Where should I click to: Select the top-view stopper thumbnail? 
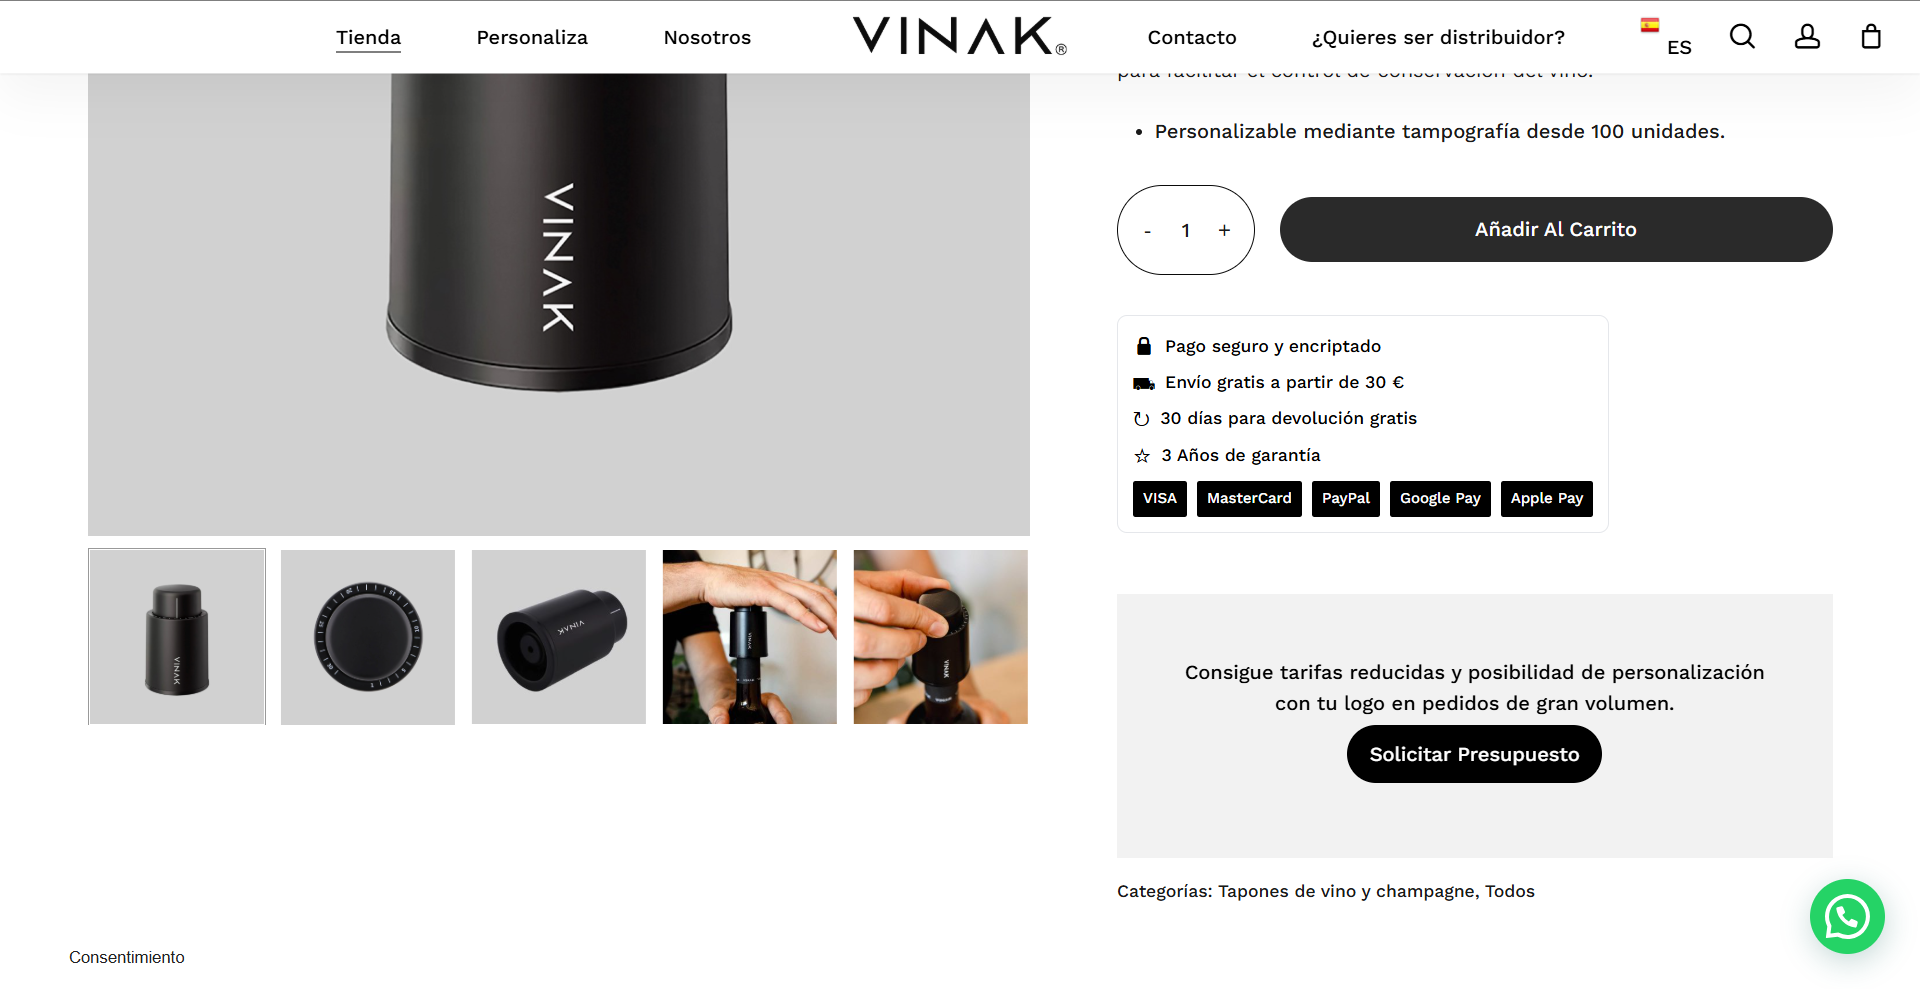[368, 637]
